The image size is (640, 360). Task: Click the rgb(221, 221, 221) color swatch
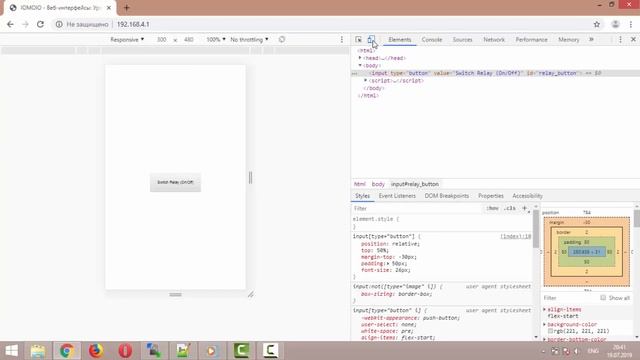550,331
